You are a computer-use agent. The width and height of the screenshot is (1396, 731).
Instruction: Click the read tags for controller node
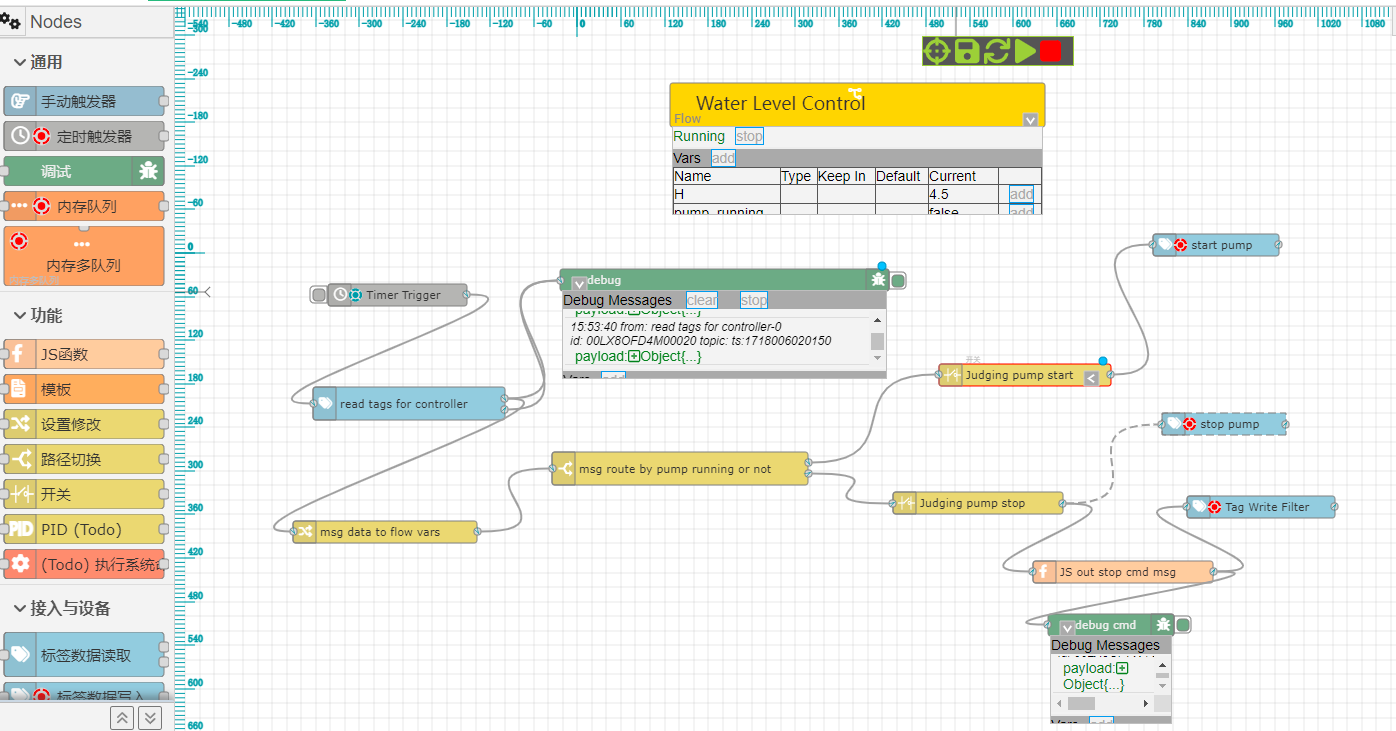pos(409,404)
